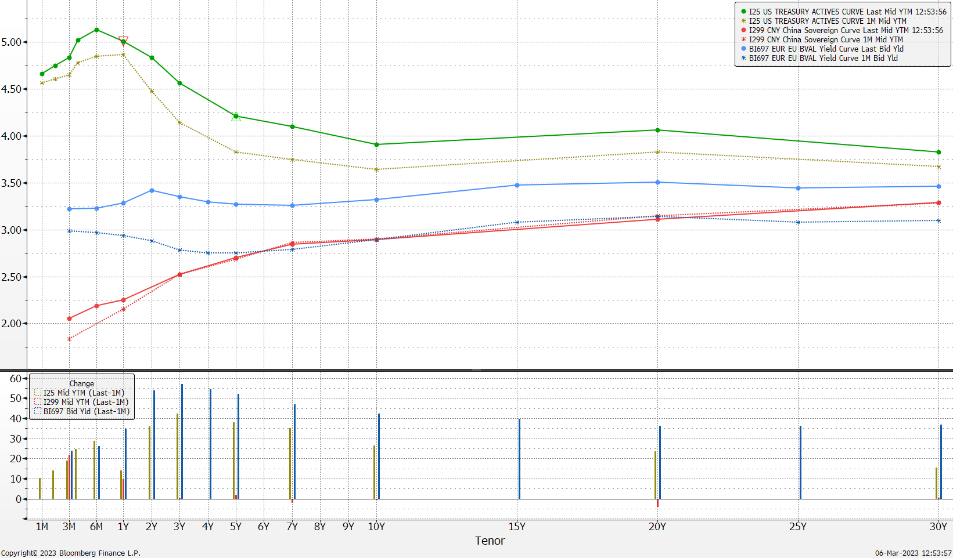Click the 30Y tenor axis label
The height and width of the screenshot is (558, 953).
pos(938,526)
